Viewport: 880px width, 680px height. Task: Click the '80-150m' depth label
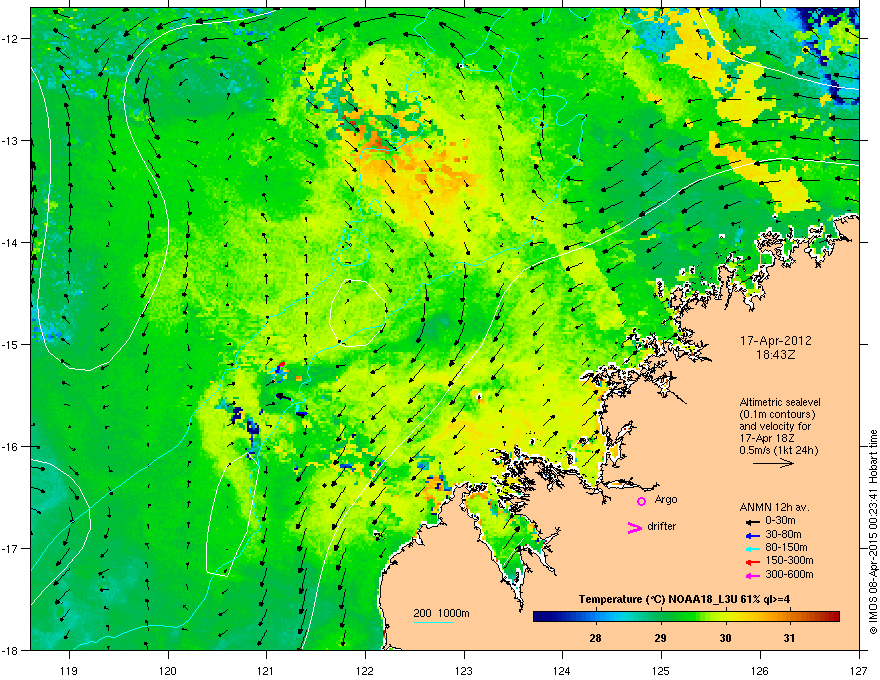click(786, 548)
